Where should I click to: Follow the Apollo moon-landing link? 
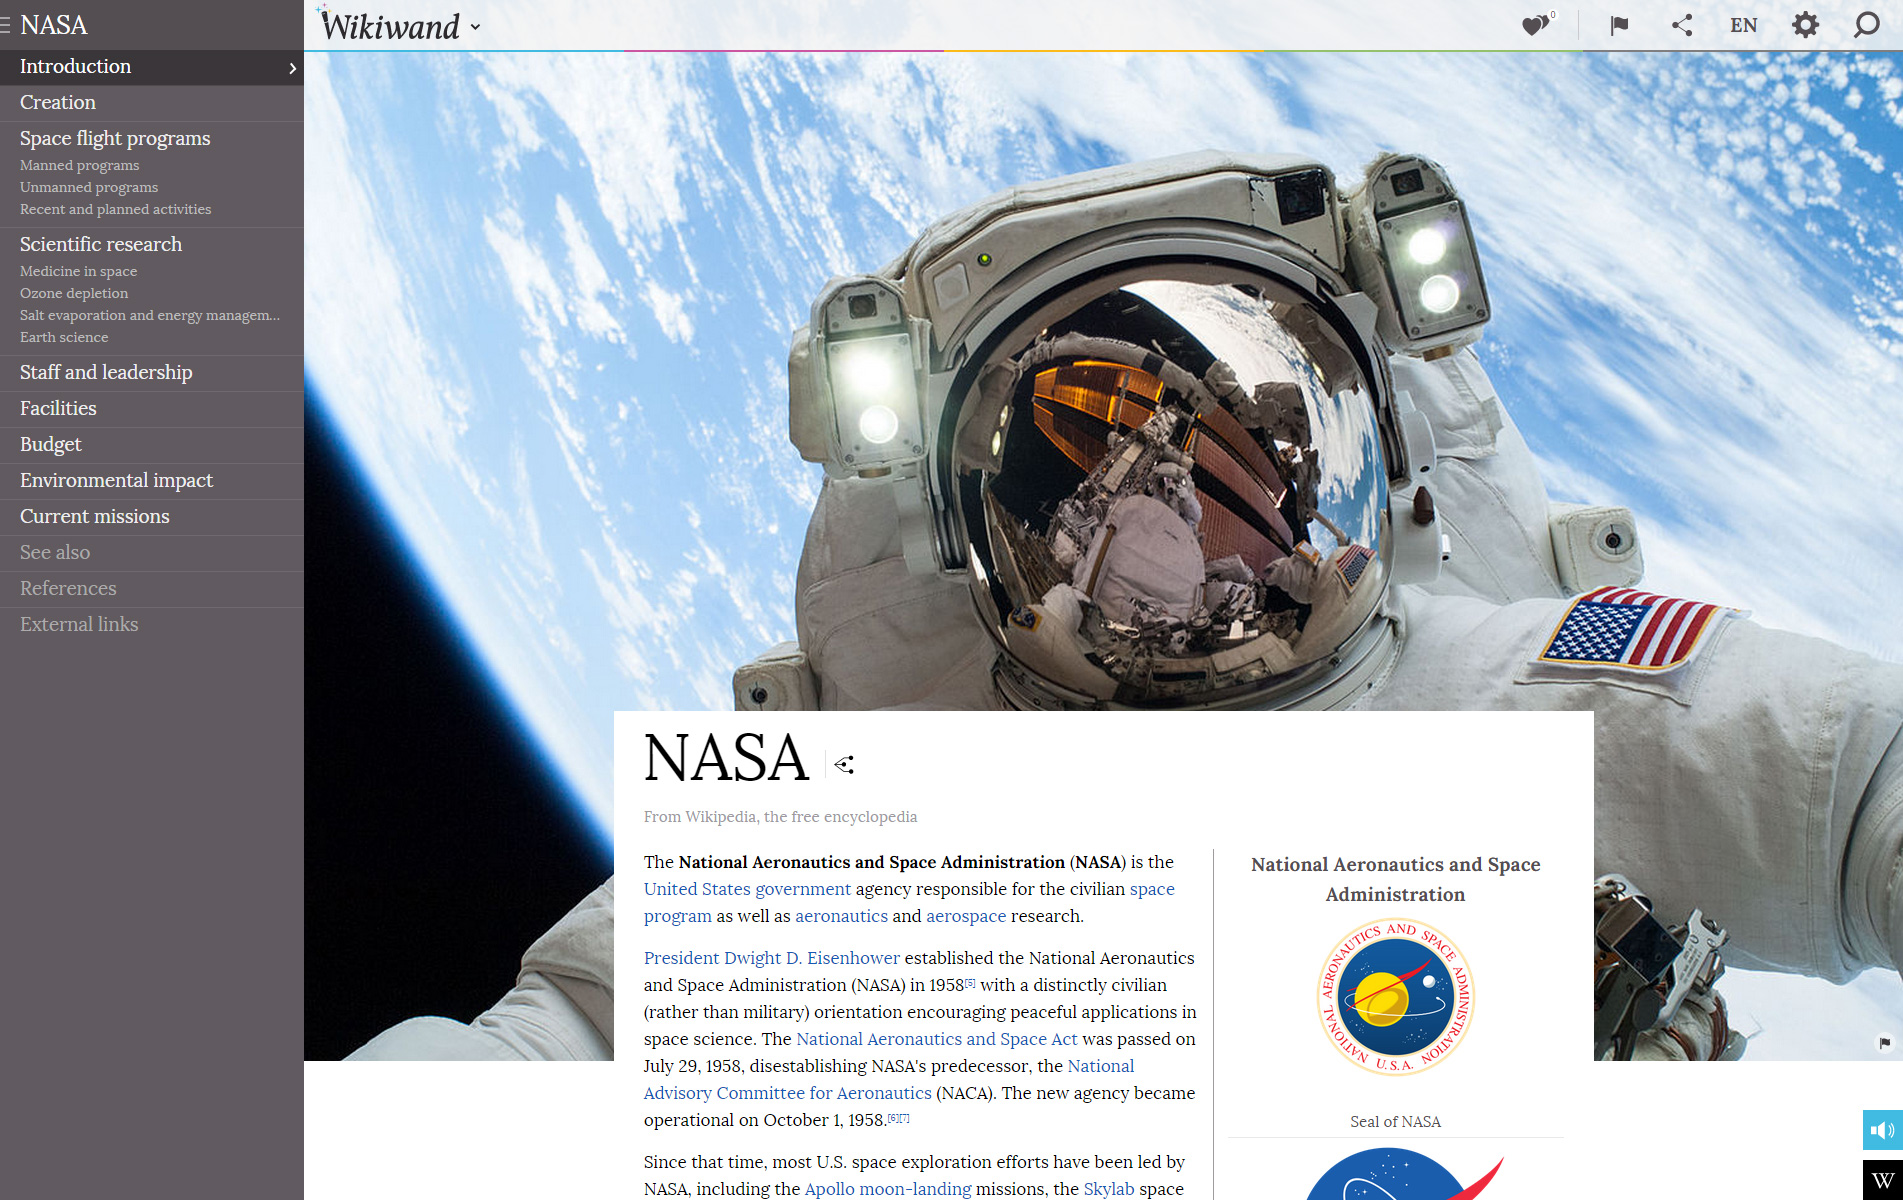click(888, 1189)
